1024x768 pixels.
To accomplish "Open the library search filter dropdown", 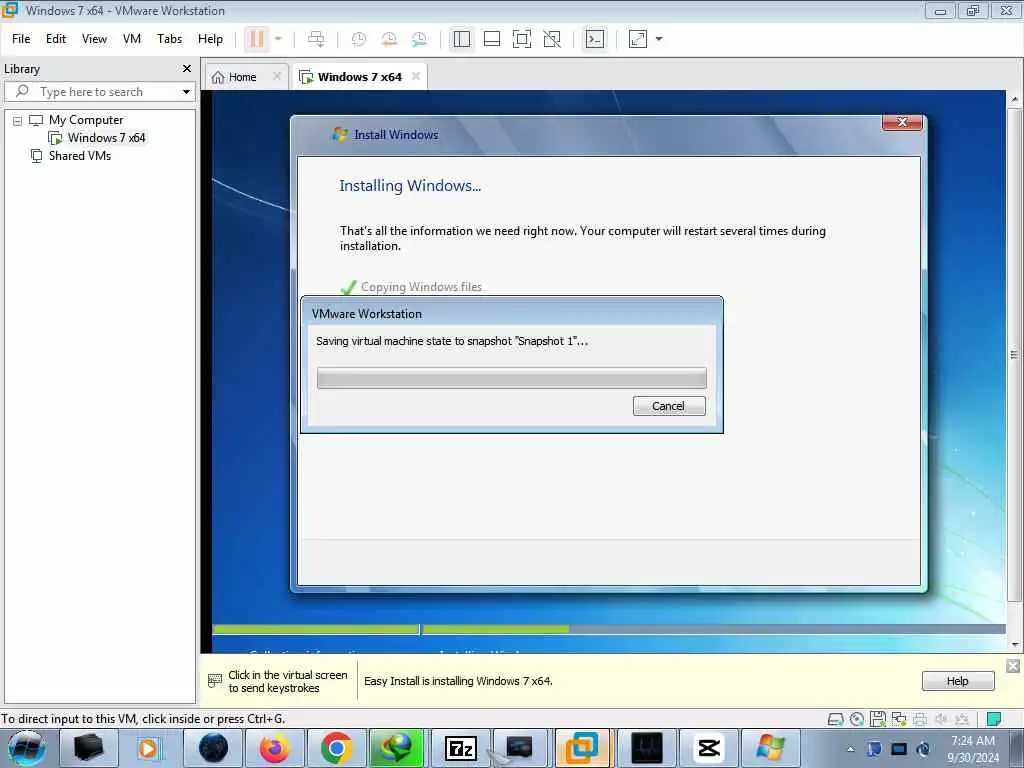I will pos(186,92).
